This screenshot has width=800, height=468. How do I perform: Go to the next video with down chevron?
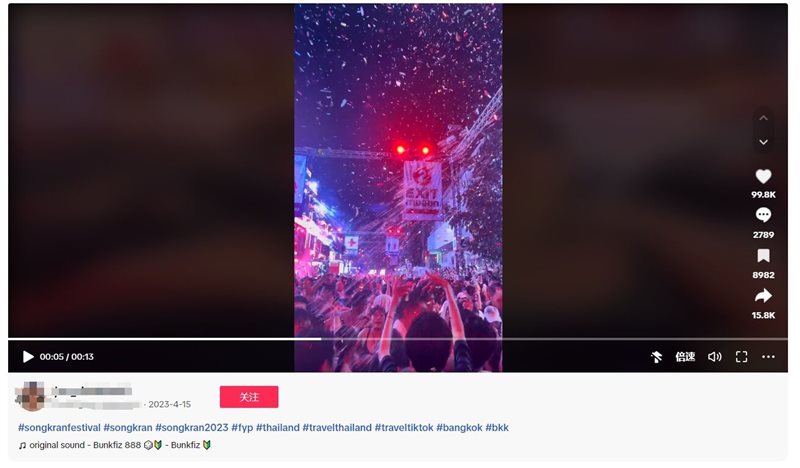click(x=763, y=142)
